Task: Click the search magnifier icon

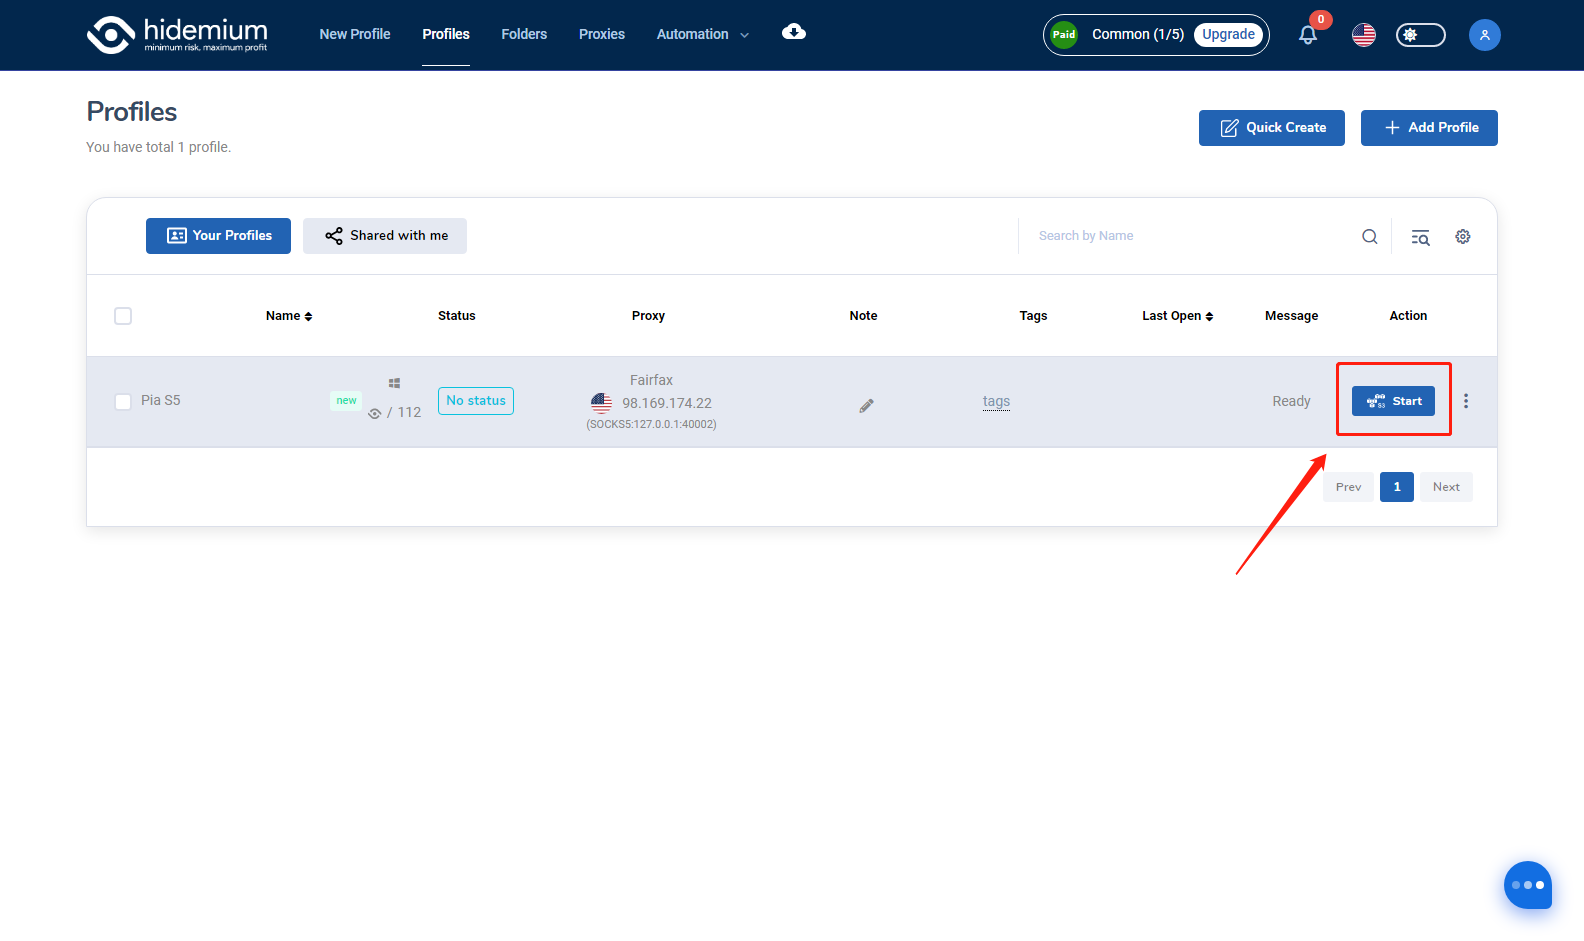Action: tap(1369, 237)
